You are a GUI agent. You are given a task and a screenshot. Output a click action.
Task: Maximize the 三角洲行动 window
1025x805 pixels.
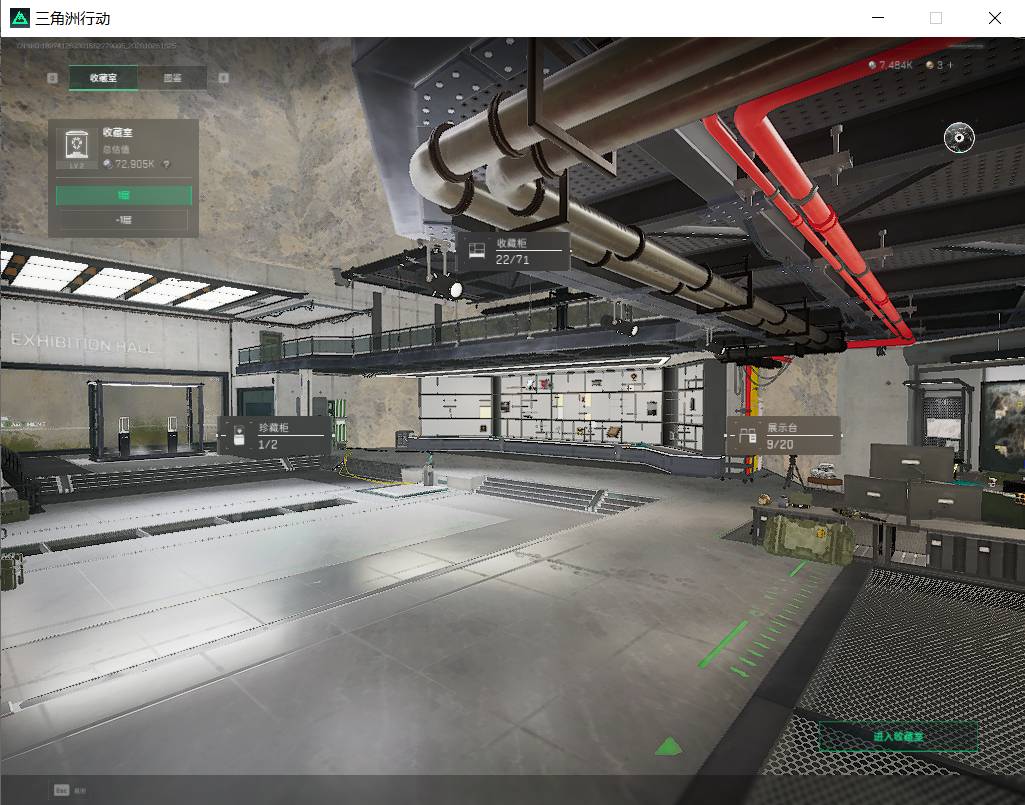click(935, 18)
